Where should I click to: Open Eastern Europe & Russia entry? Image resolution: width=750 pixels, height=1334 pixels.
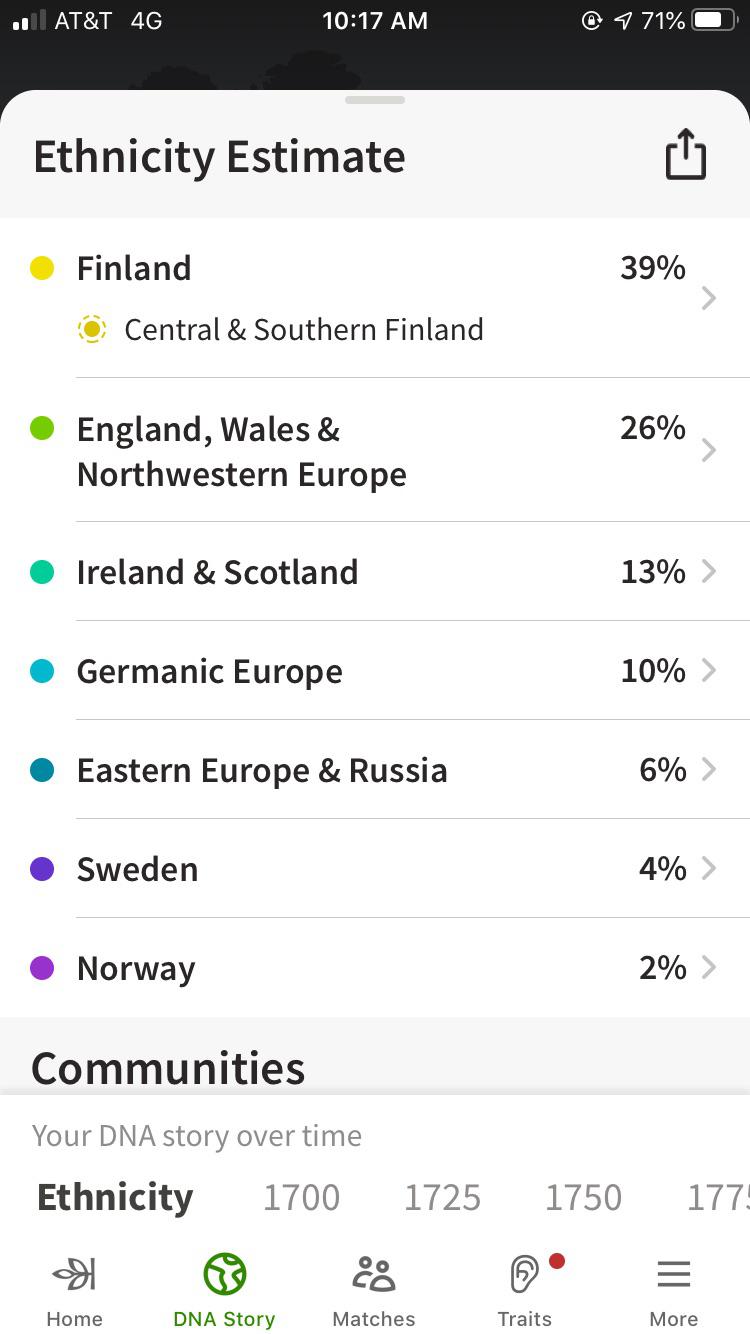(x=262, y=770)
